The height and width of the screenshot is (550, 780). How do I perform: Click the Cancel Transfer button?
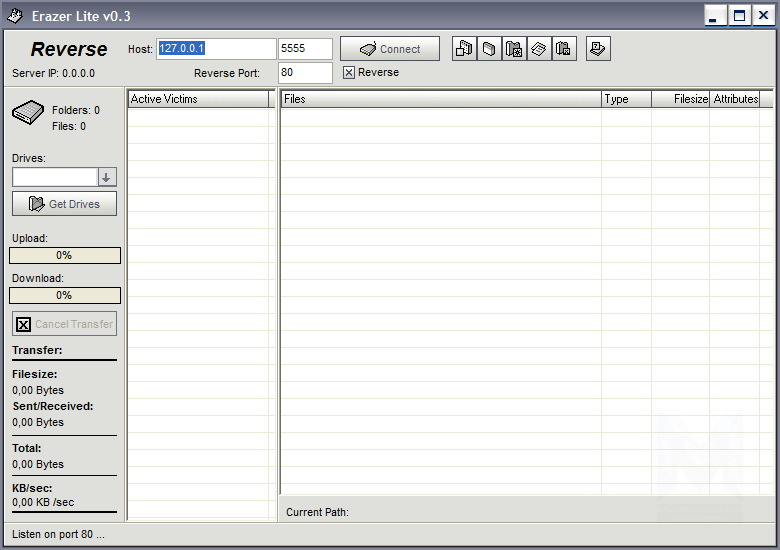coord(64,324)
